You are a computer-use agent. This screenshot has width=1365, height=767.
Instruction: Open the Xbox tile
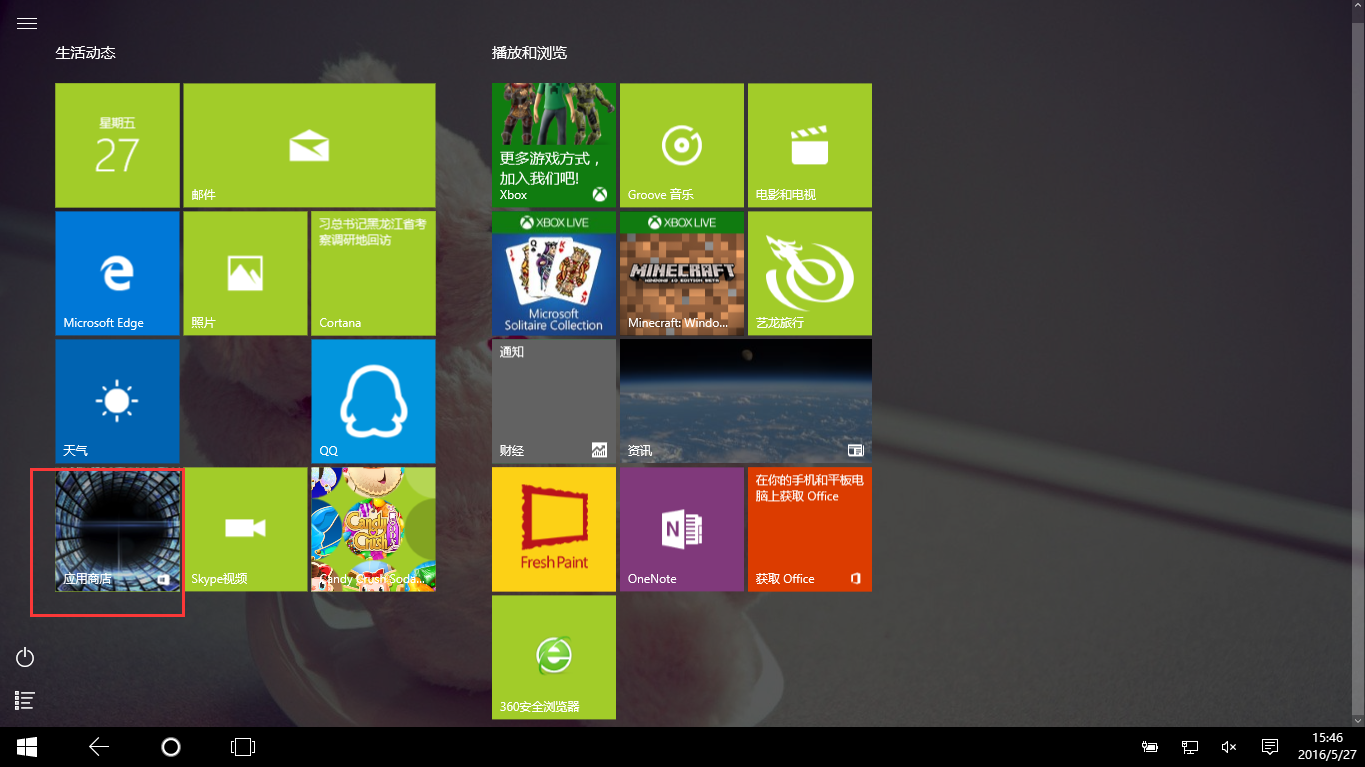[x=554, y=145]
